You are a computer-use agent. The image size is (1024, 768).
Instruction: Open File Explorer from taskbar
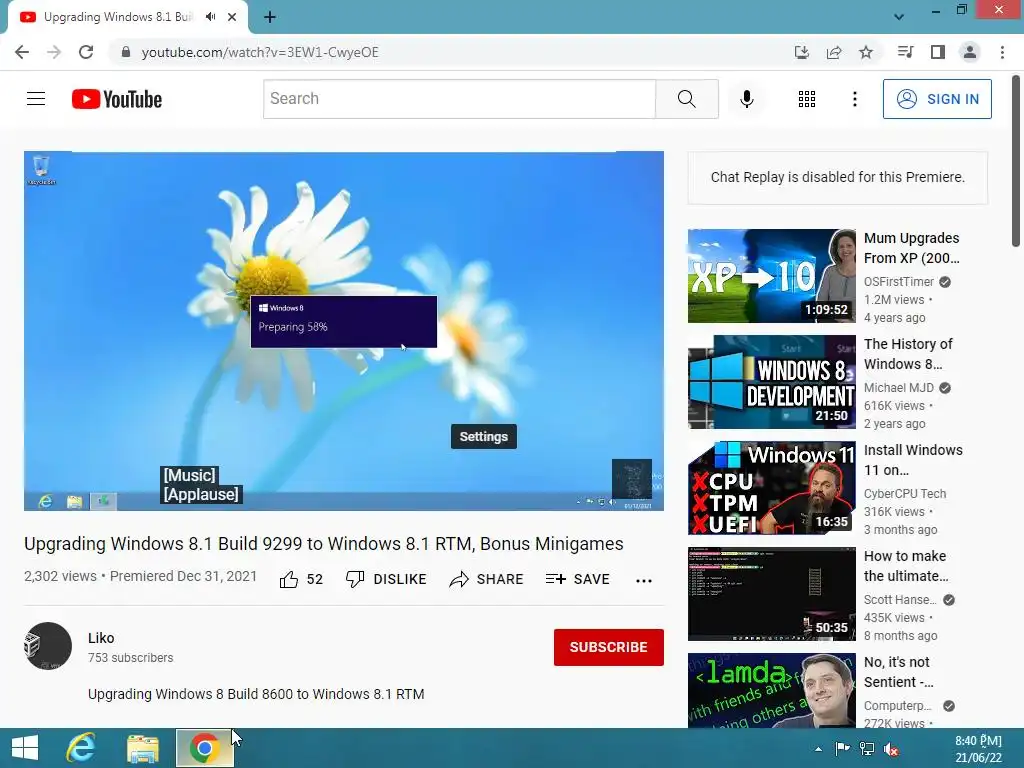point(142,748)
